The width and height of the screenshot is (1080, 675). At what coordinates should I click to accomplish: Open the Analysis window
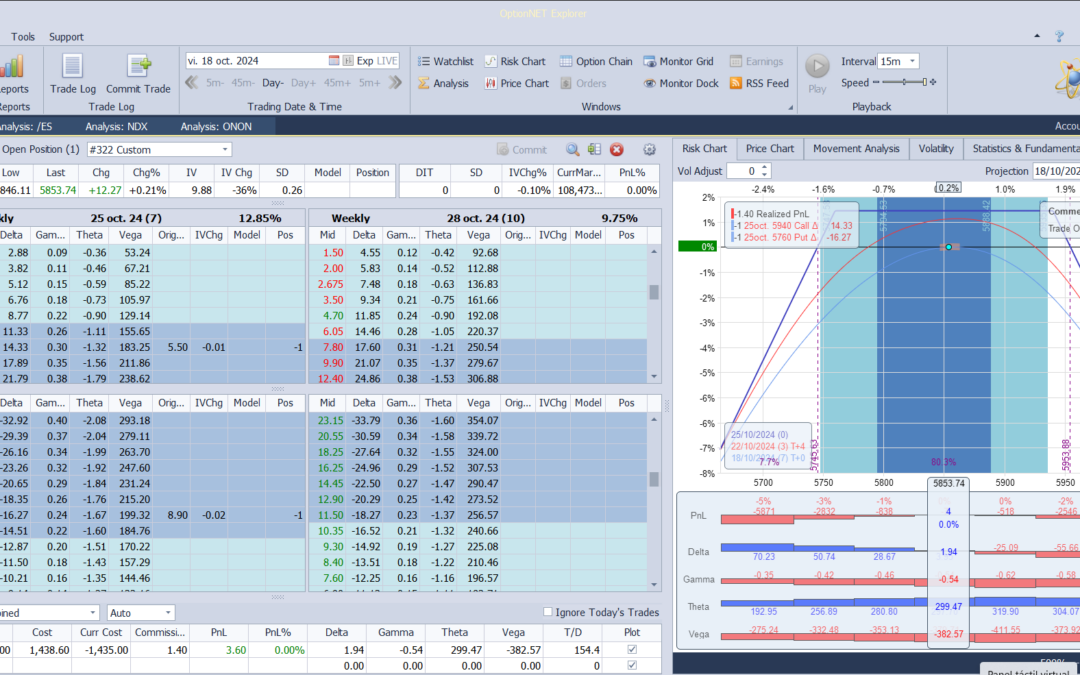point(443,83)
